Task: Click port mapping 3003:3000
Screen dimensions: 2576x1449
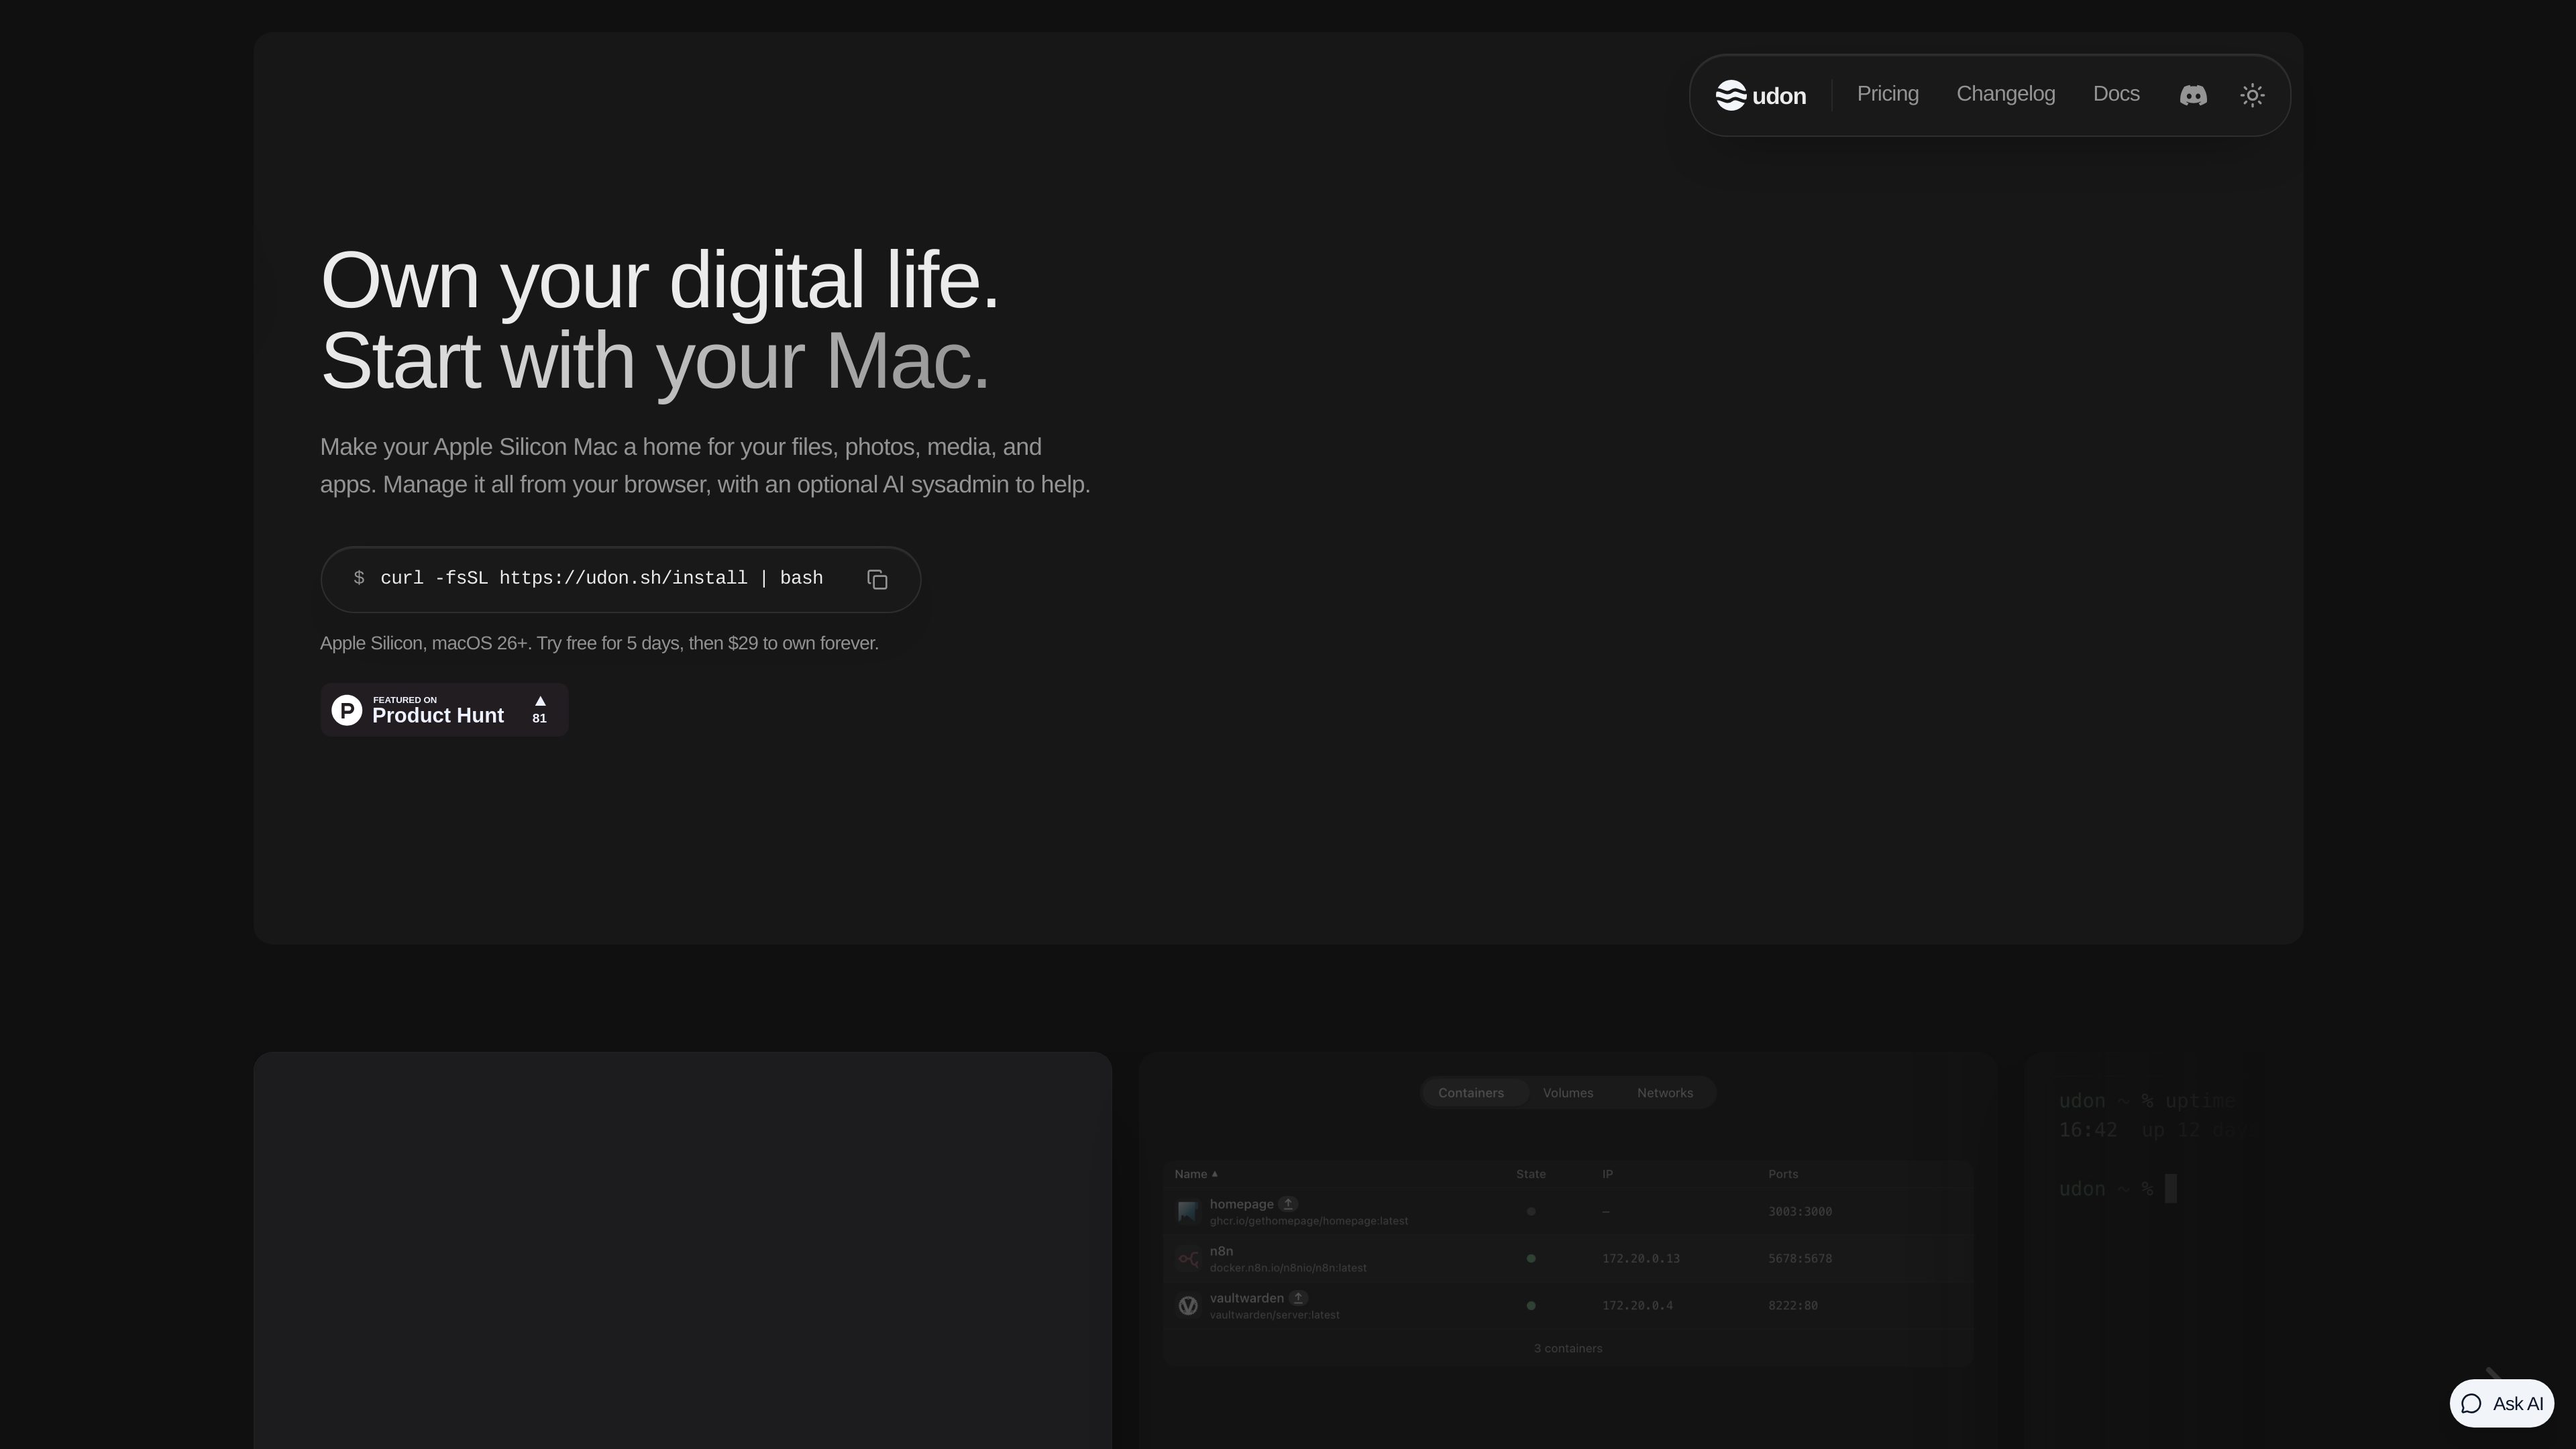Action: (1799, 1212)
